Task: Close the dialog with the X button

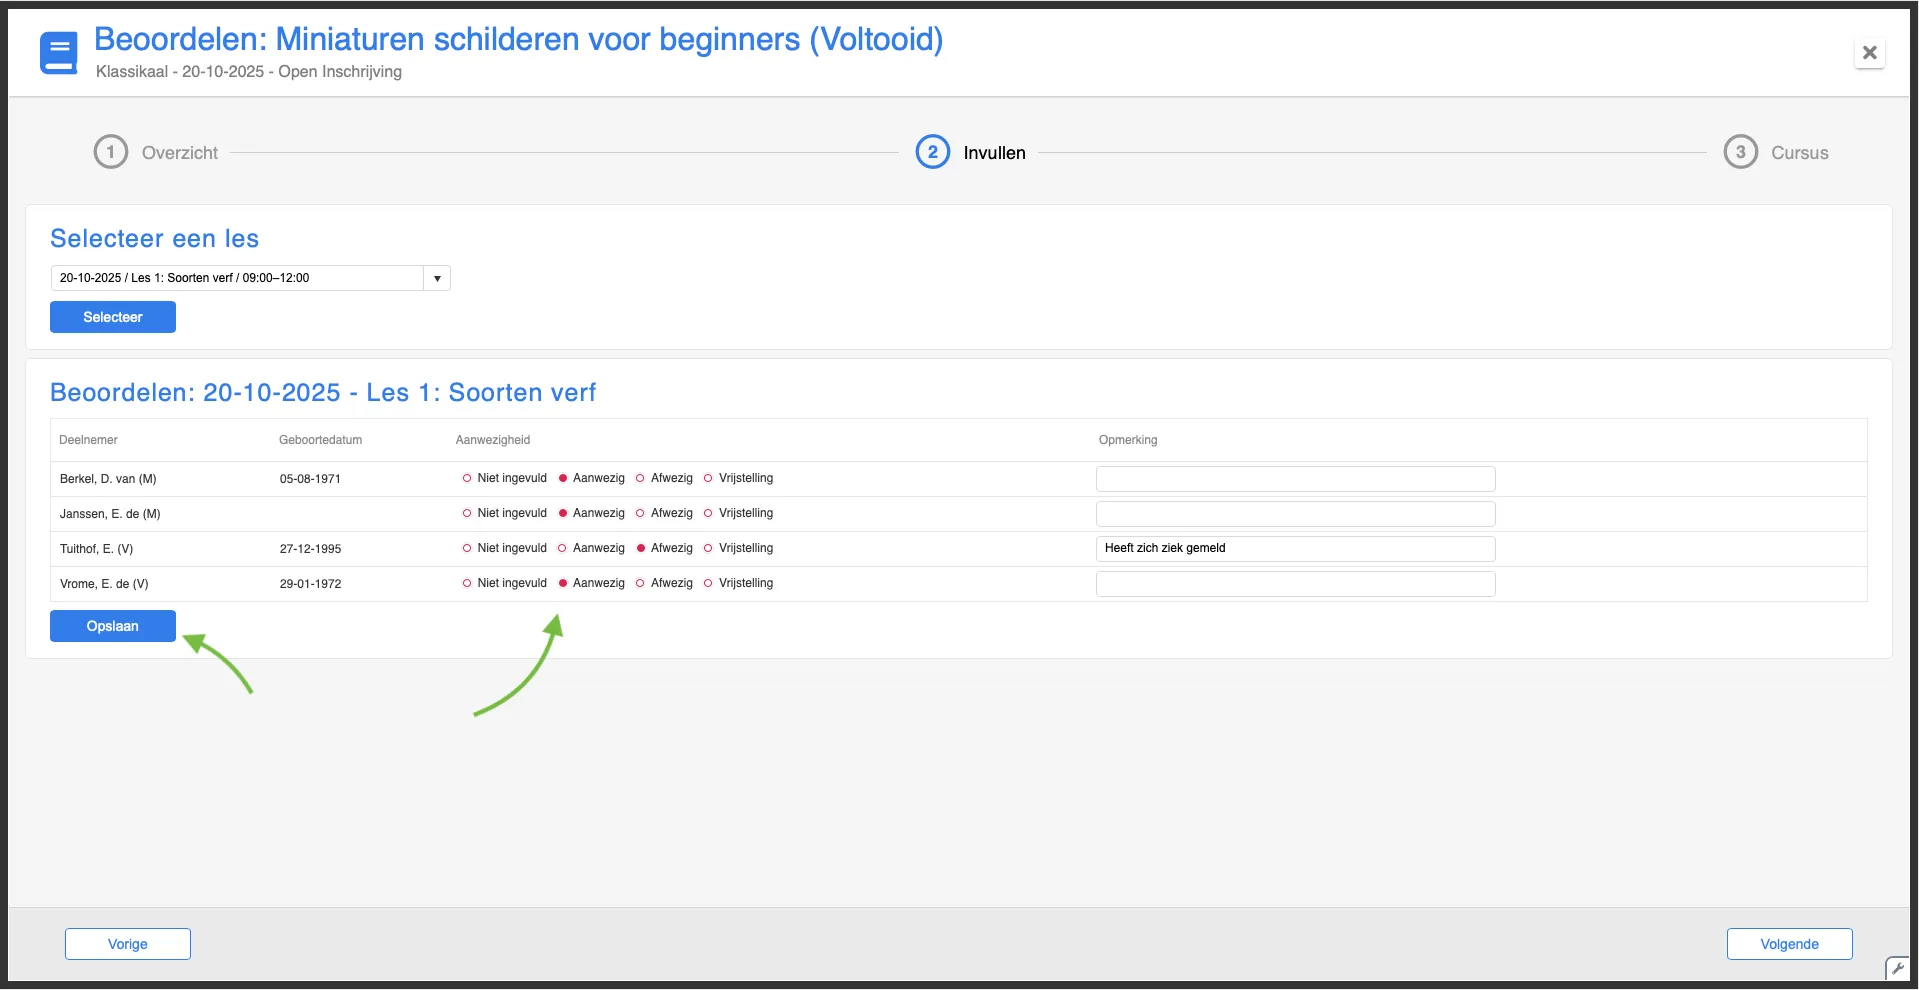Action: pos(1869,53)
